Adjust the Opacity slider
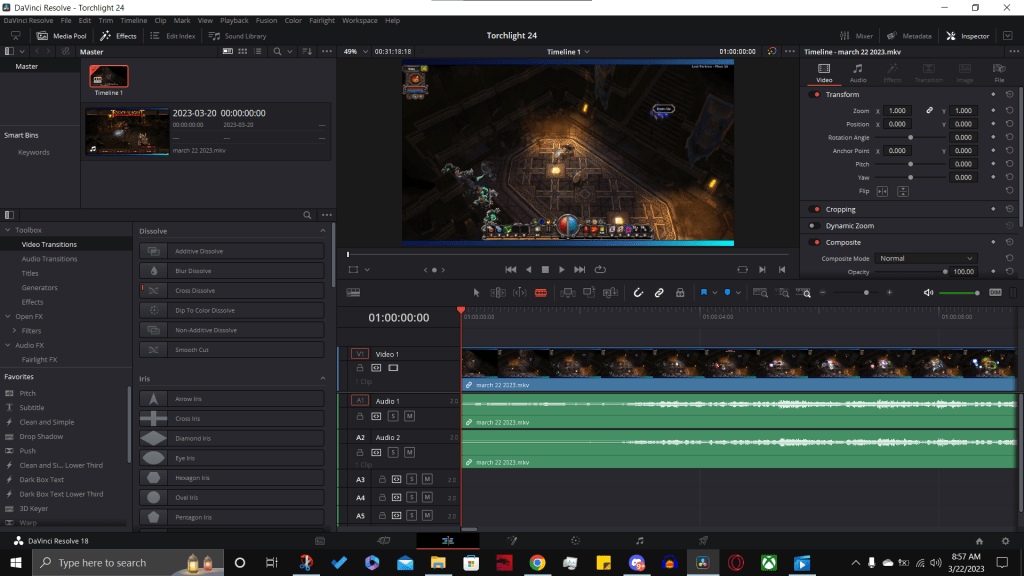The height and width of the screenshot is (576, 1024). coord(944,272)
